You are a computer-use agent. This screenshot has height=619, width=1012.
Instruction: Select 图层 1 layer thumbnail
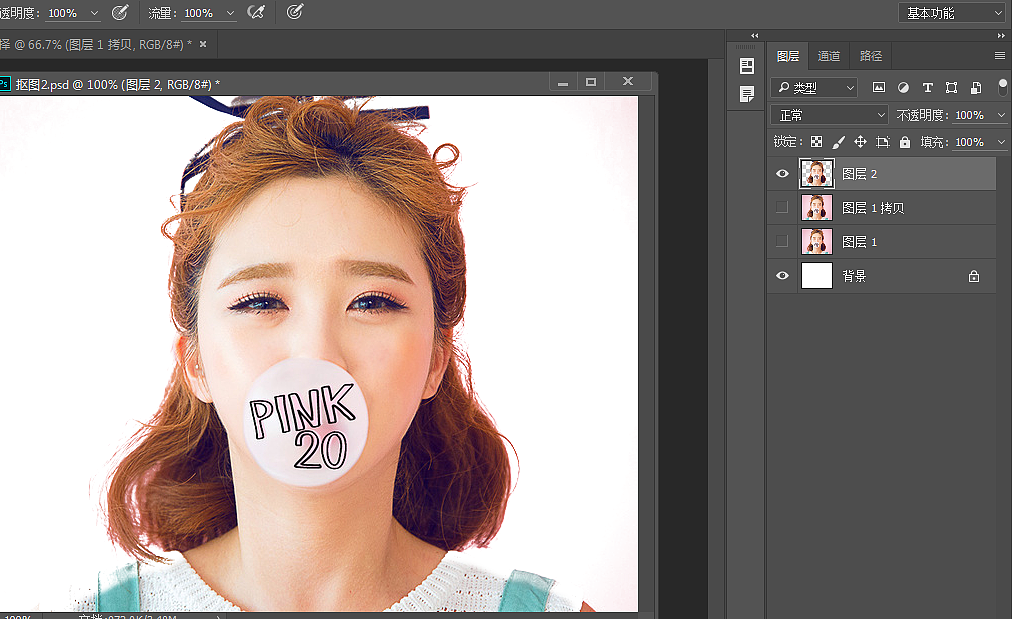coord(816,241)
